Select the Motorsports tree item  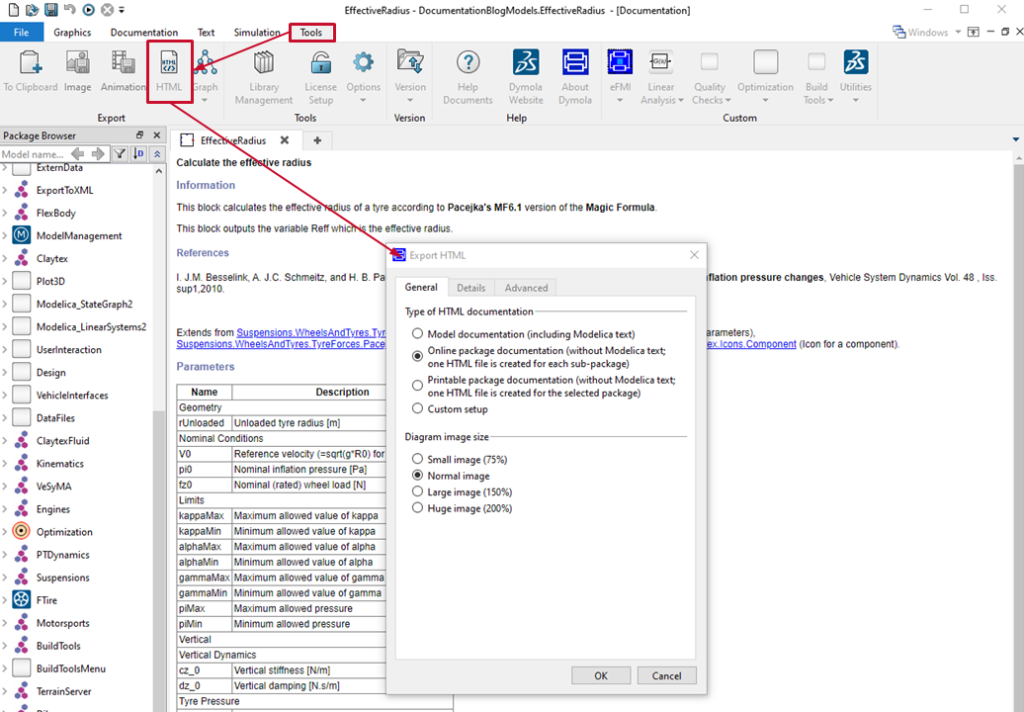click(x=63, y=623)
